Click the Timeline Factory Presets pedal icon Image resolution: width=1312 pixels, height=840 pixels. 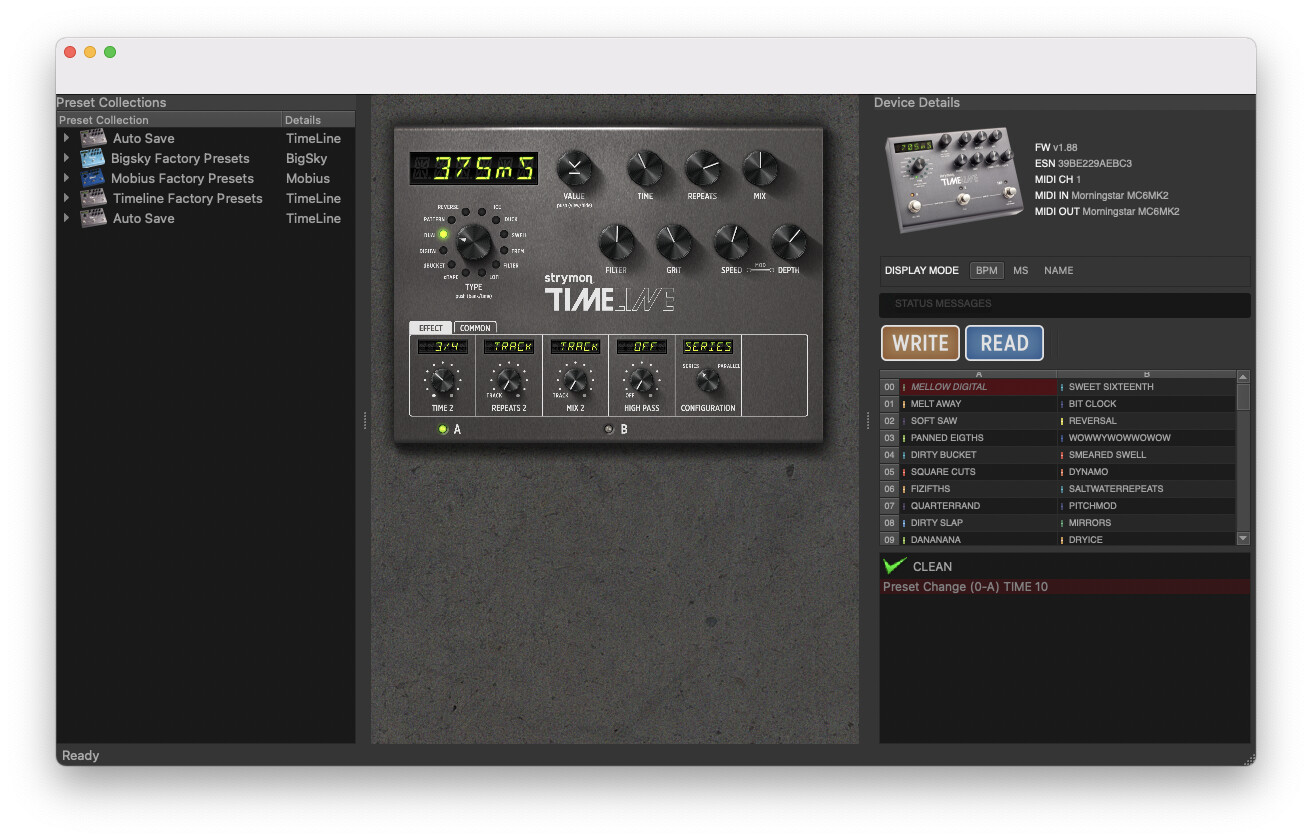coord(93,198)
